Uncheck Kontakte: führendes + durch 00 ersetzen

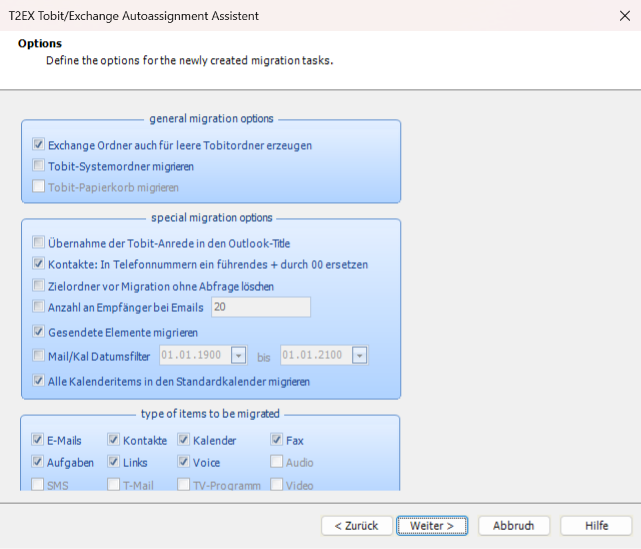(x=38, y=264)
